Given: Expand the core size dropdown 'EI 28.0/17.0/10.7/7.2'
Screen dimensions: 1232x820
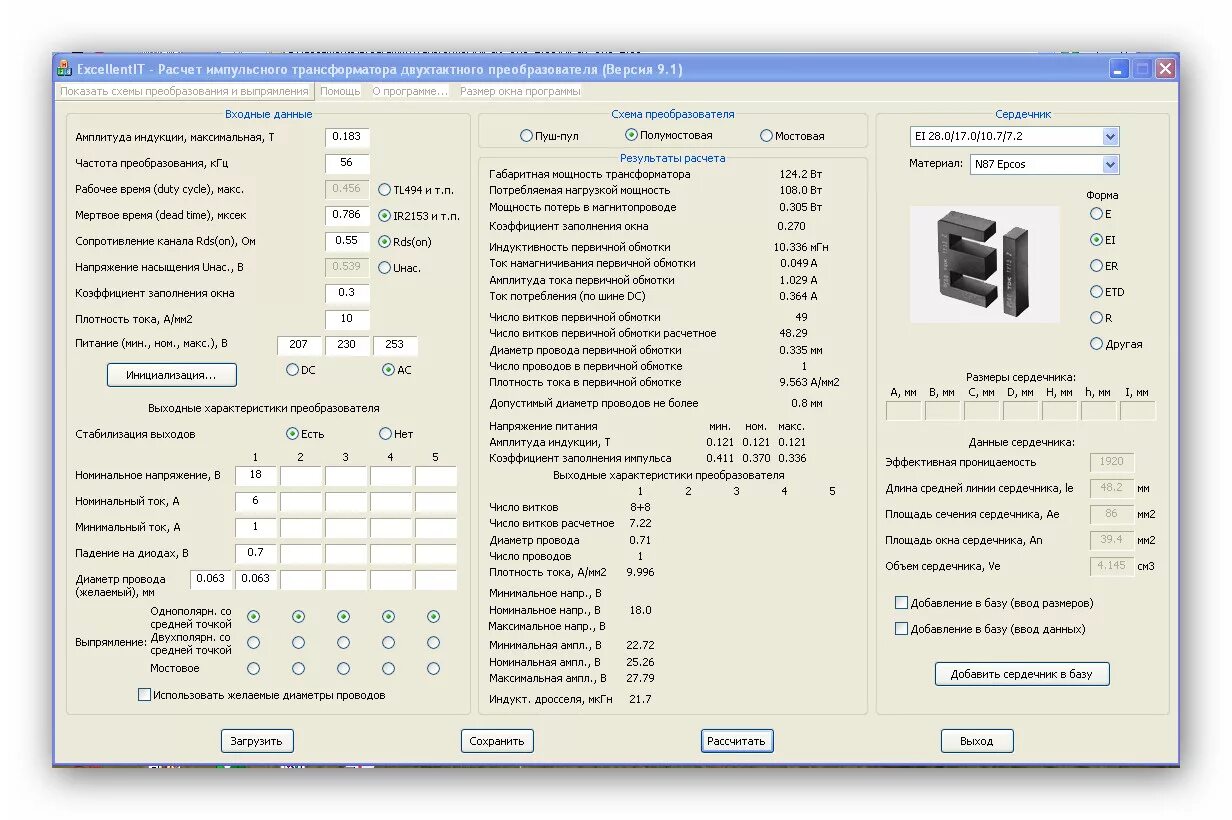Looking at the screenshot, I should click(1110, 136).
